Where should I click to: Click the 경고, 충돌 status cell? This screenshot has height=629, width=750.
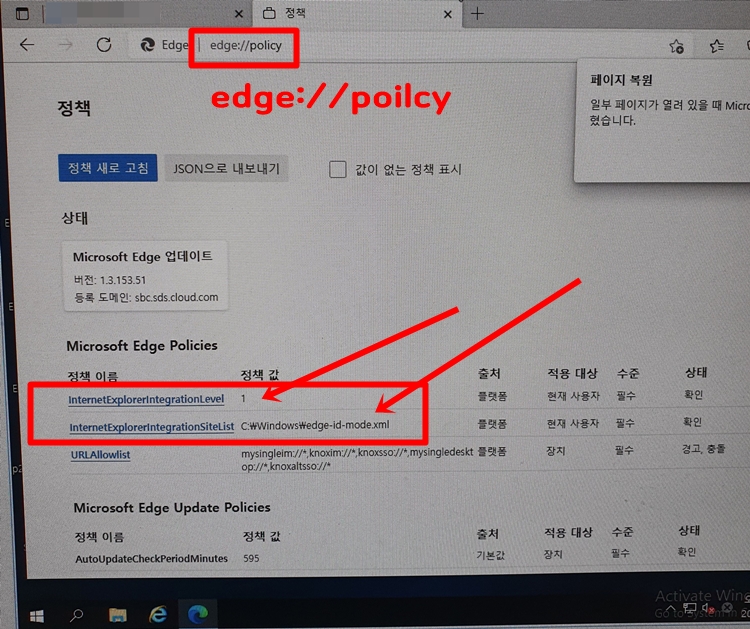click(703, 449)
